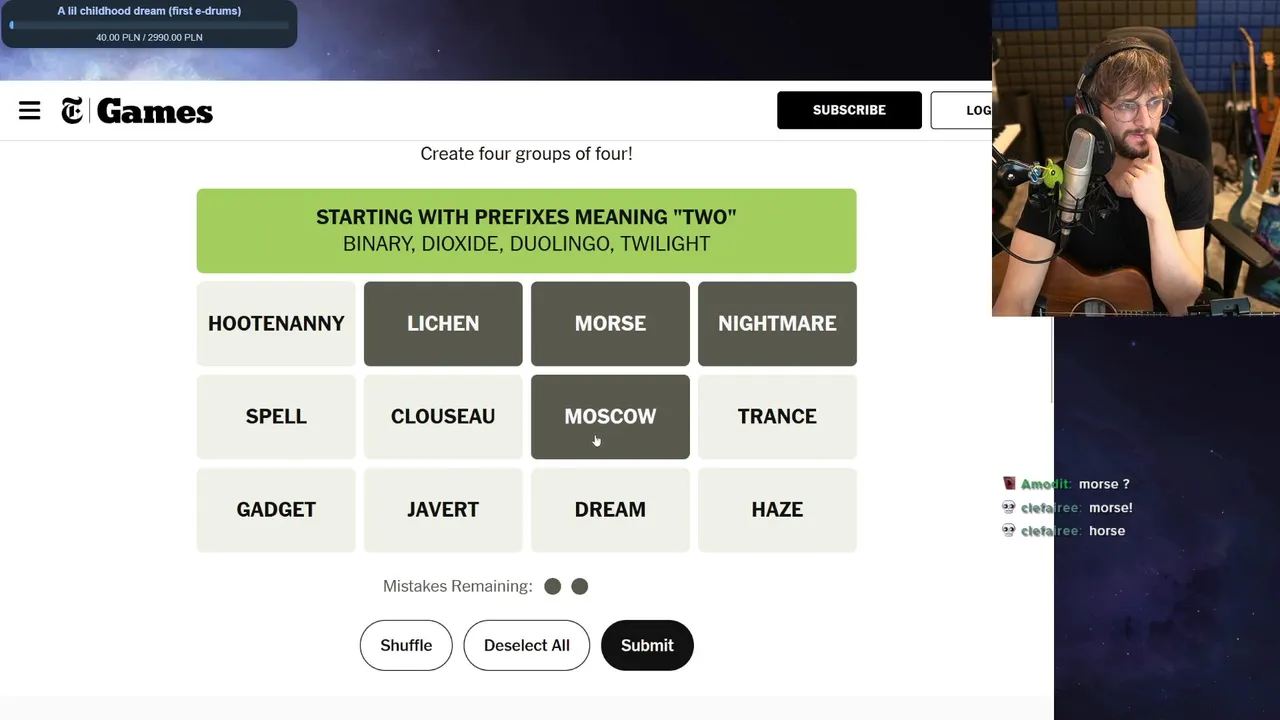Open the hamburger navigation menu

click(x=30, y=111)
